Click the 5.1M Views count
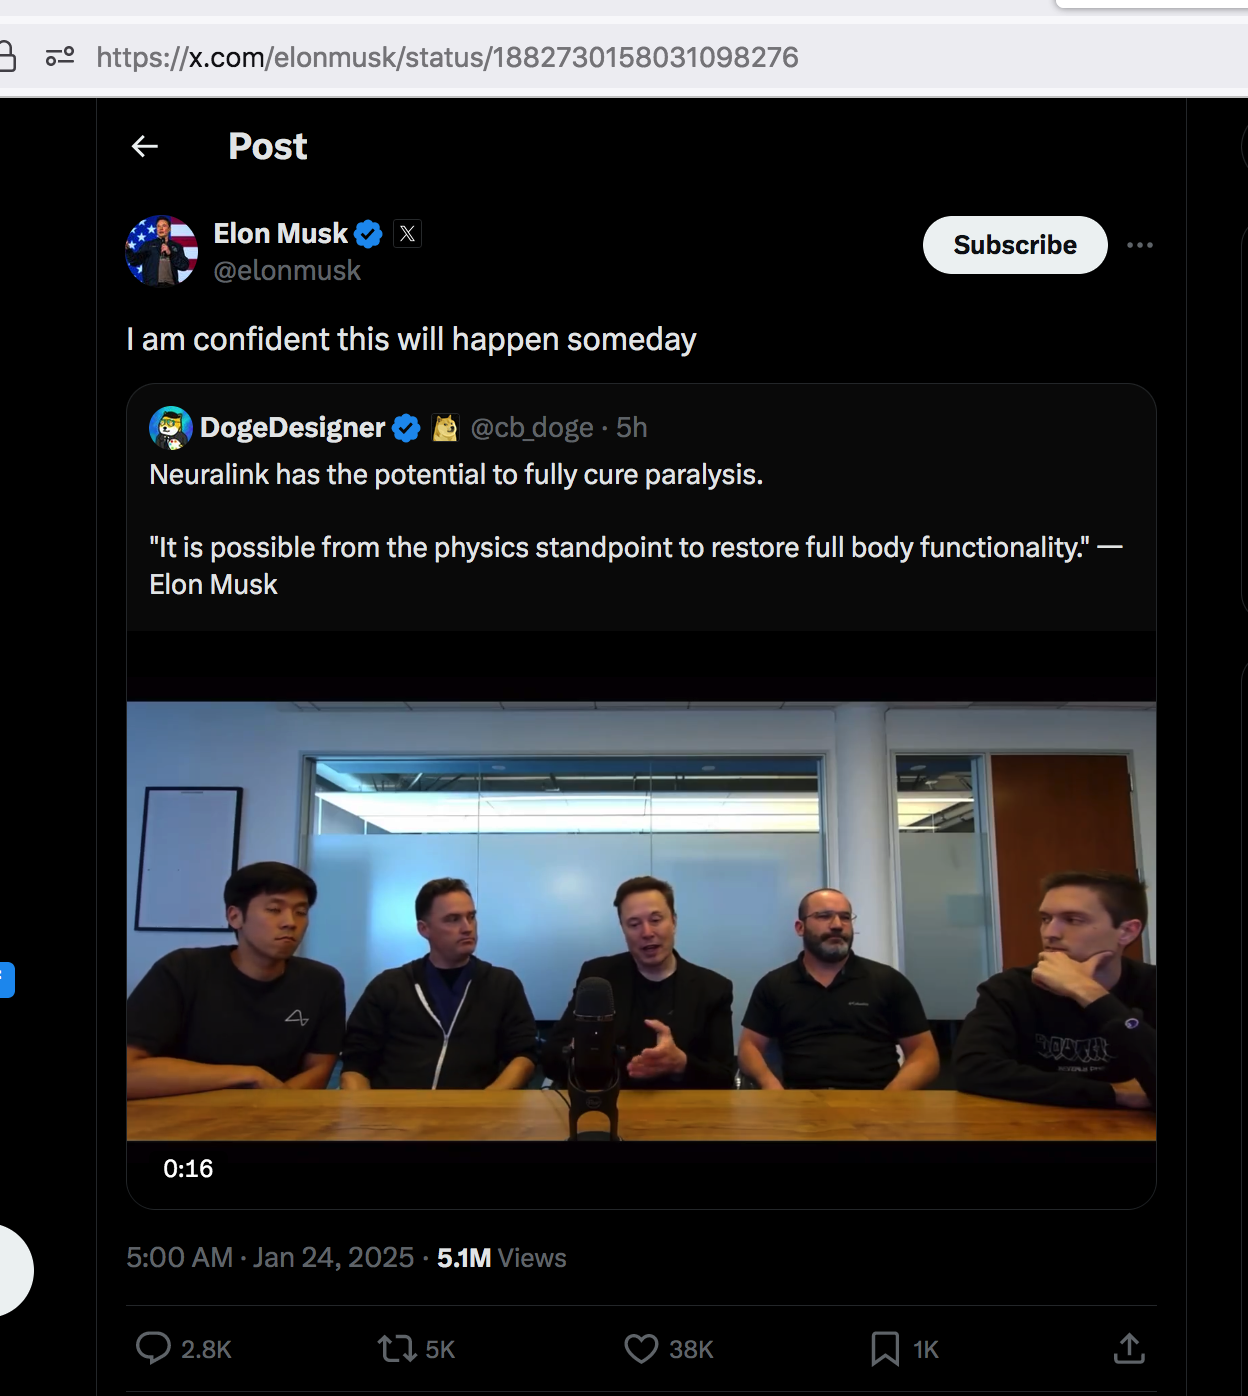Image resolution: width=1248 pixels, height=1396 pixels. click(x=501, y=1258)
